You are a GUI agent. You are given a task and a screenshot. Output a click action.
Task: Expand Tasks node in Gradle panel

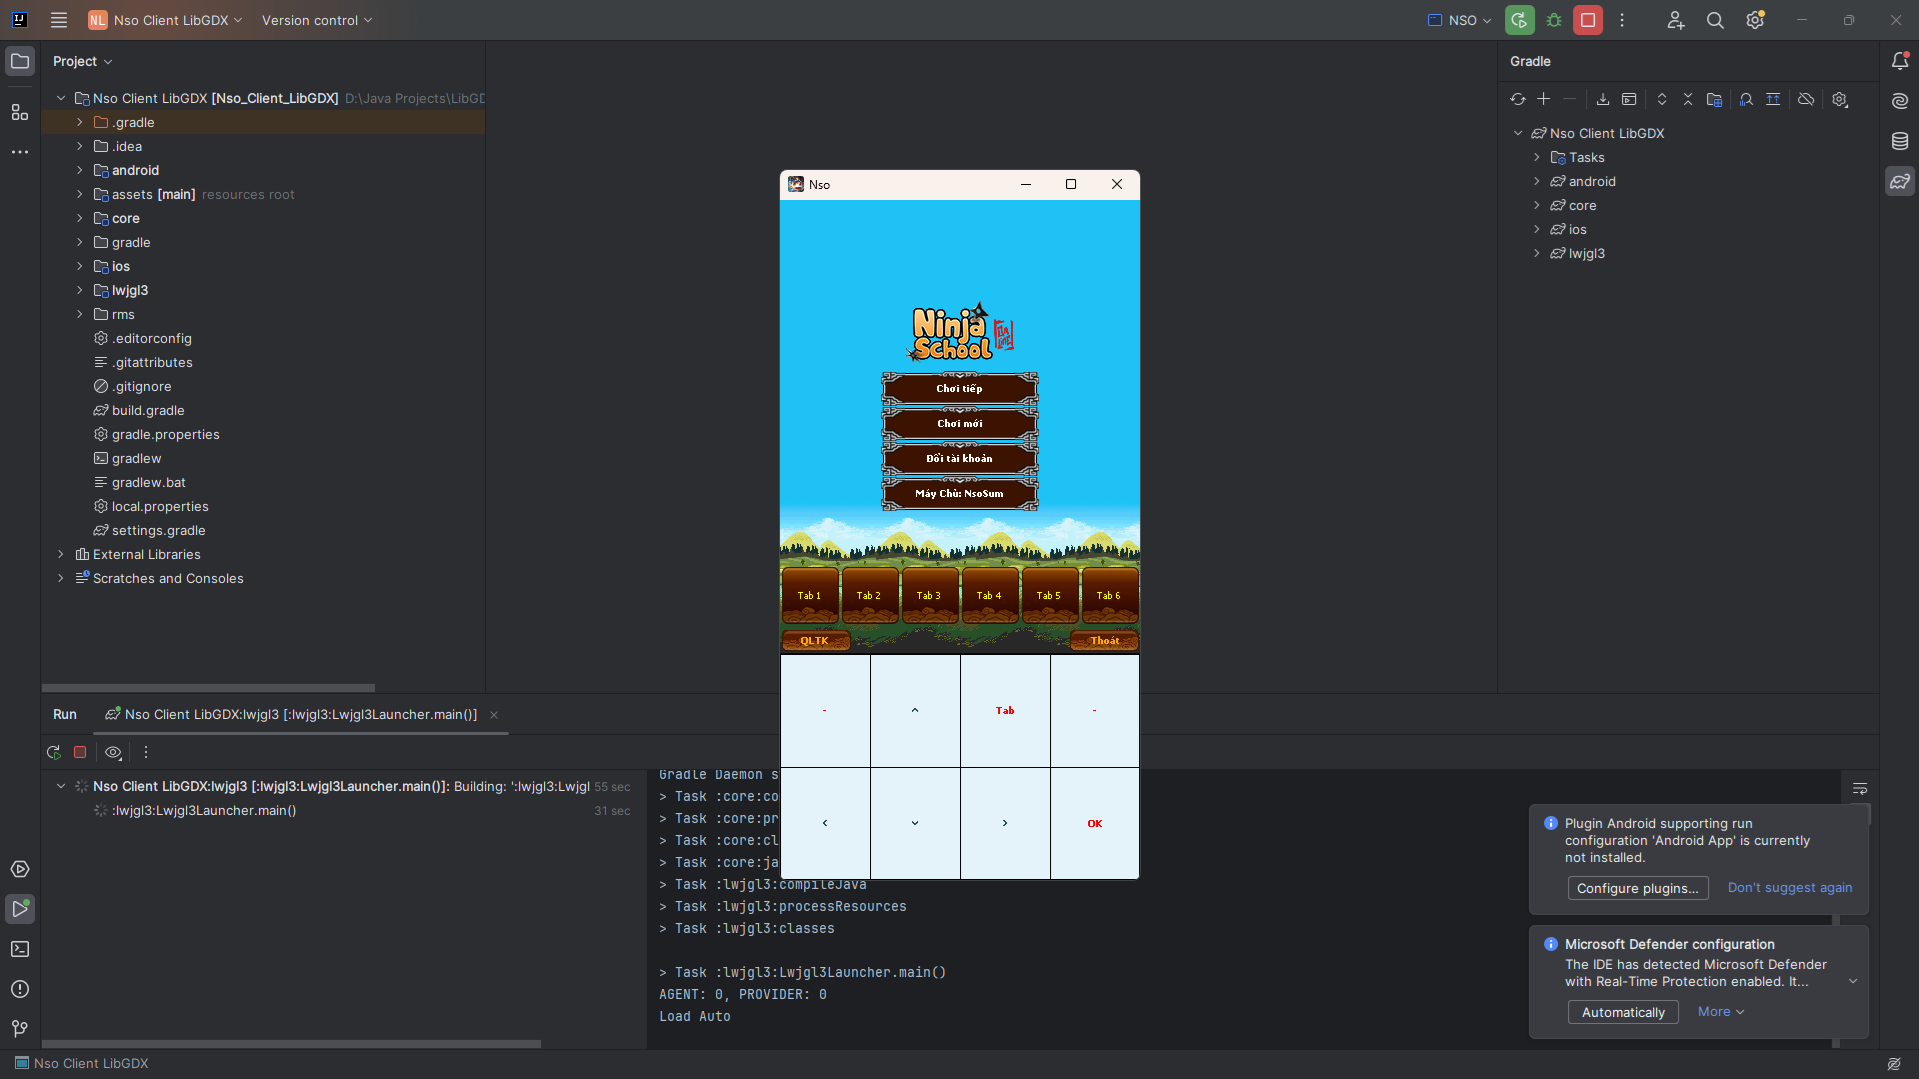[x=1537, y=157]
